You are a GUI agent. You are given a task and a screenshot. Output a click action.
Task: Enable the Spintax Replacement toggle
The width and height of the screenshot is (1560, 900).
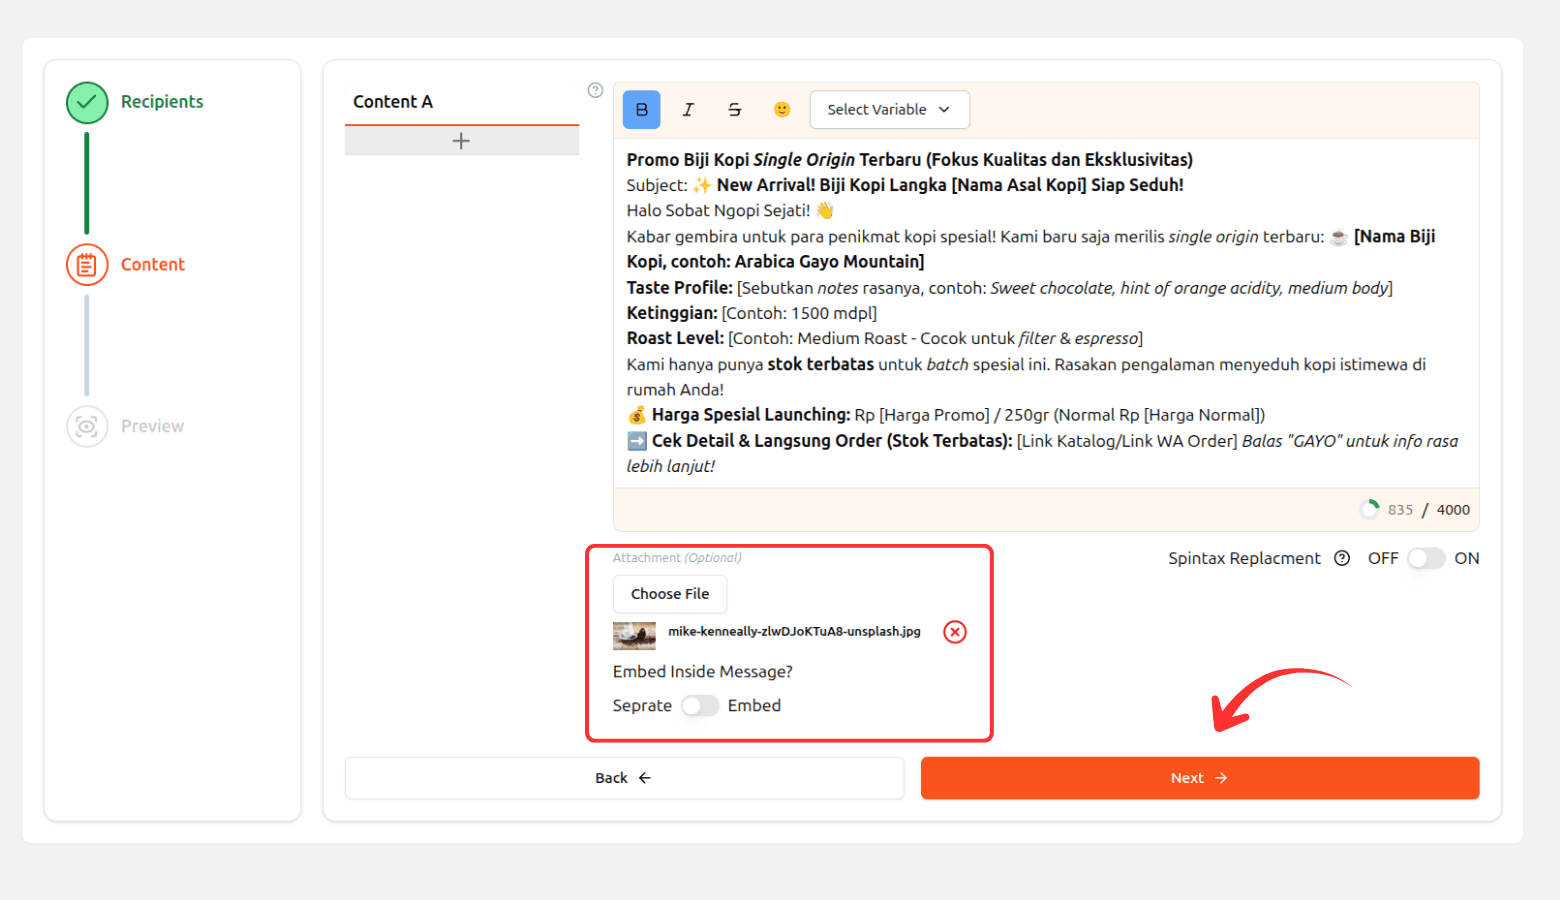tap(1426, 559)
